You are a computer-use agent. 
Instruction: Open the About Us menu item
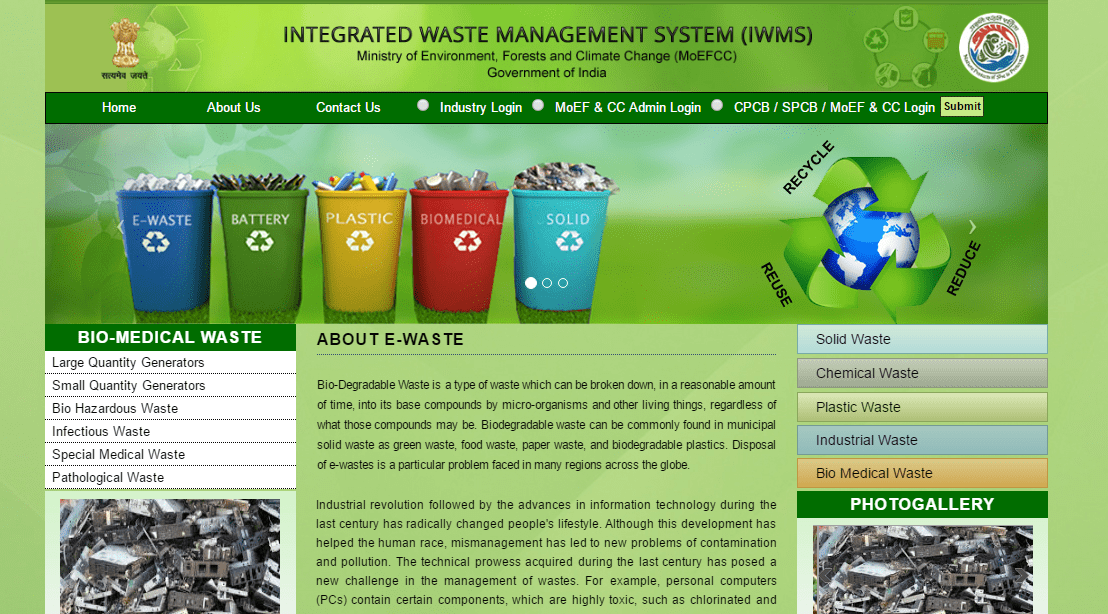(233, 107)
